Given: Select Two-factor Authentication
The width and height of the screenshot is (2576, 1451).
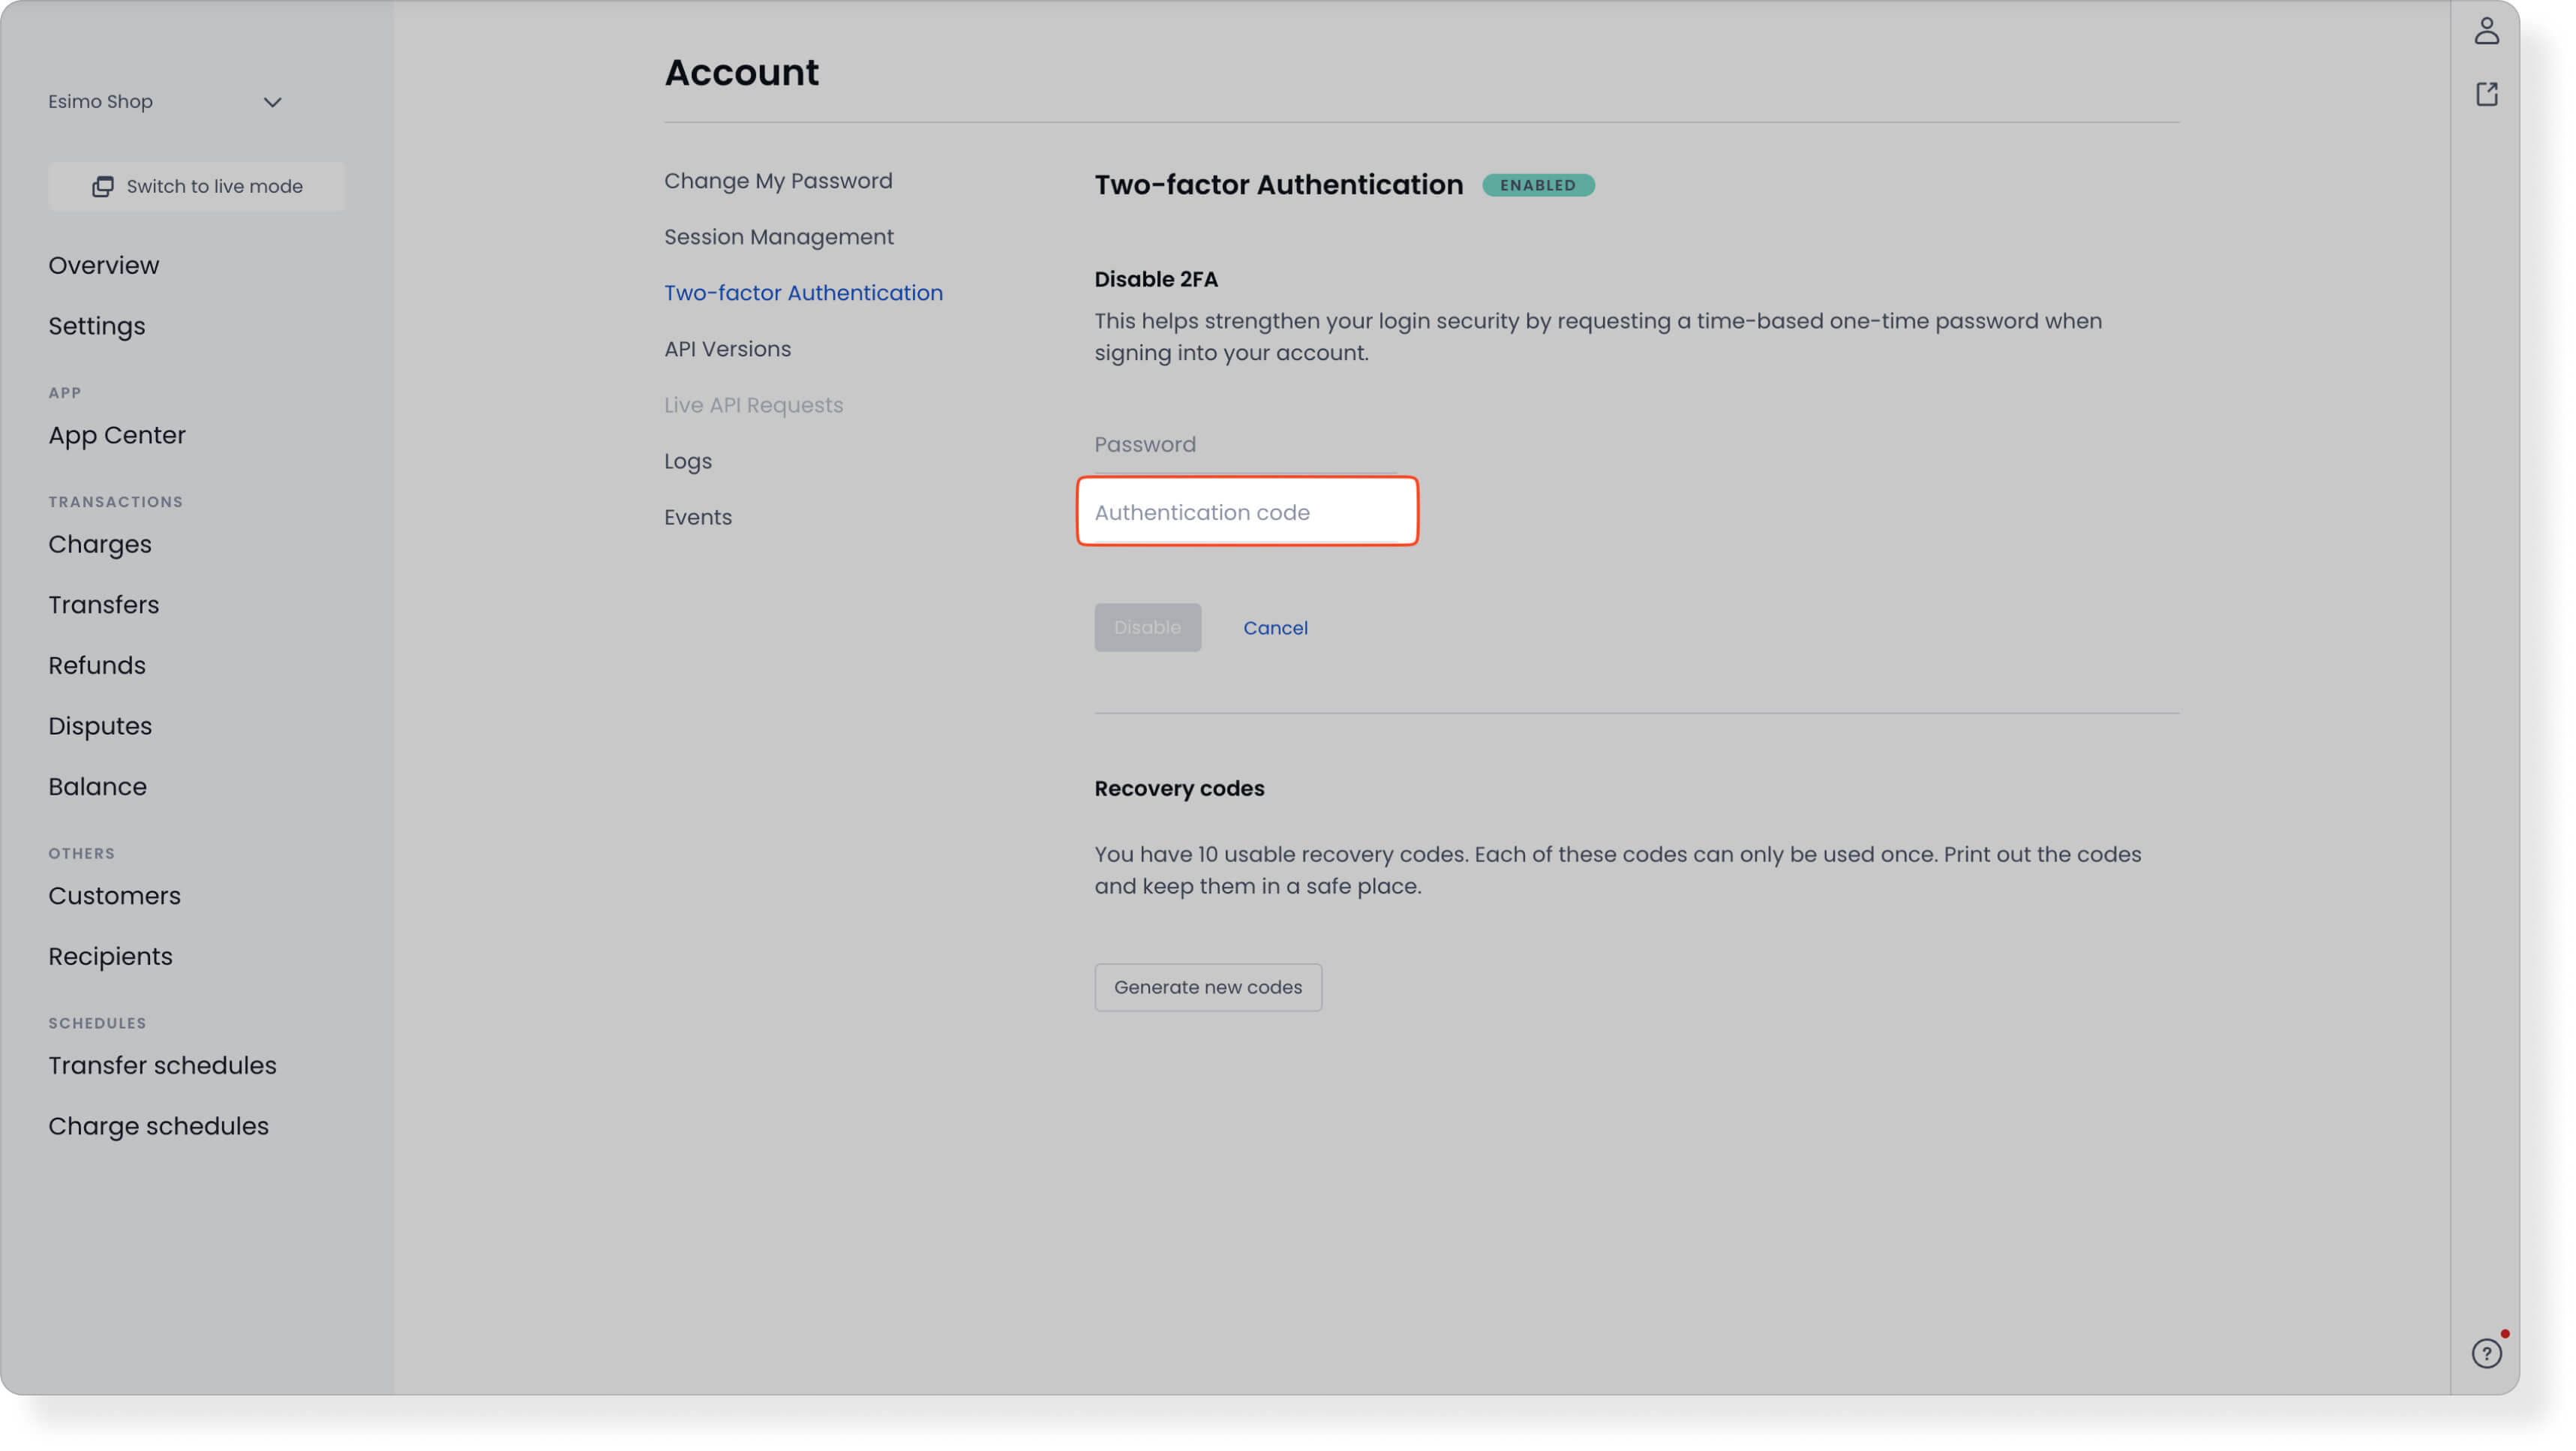Looking at the screenshot, I should (x=803, y=292).
